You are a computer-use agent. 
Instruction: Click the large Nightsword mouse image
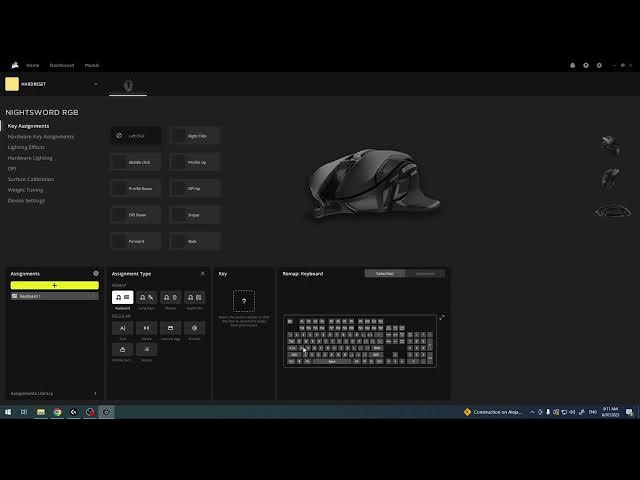[x=373, y=184]
